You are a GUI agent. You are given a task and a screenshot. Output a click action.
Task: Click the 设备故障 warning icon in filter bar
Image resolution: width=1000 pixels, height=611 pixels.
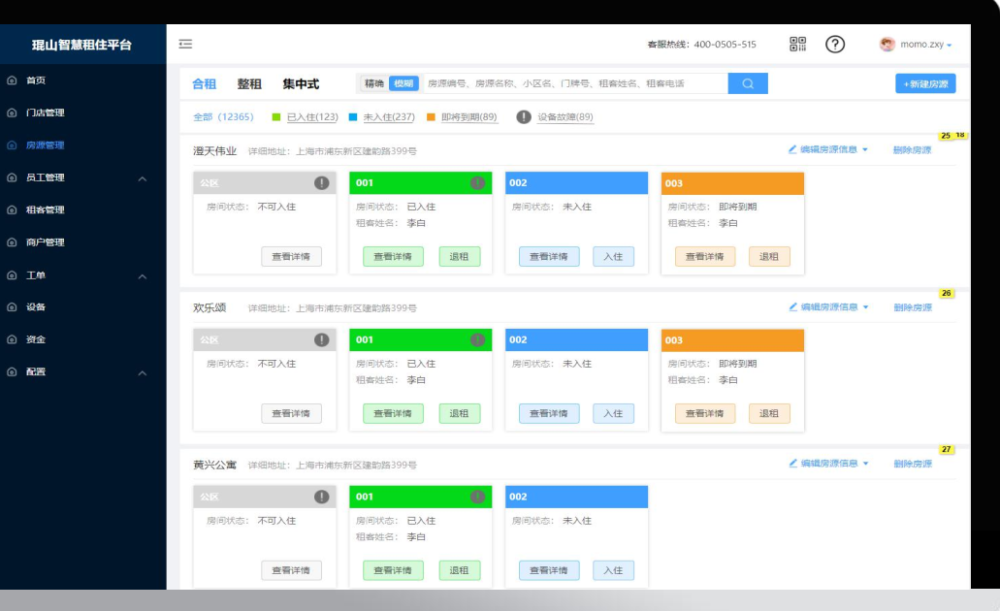[x=524, y=117]
